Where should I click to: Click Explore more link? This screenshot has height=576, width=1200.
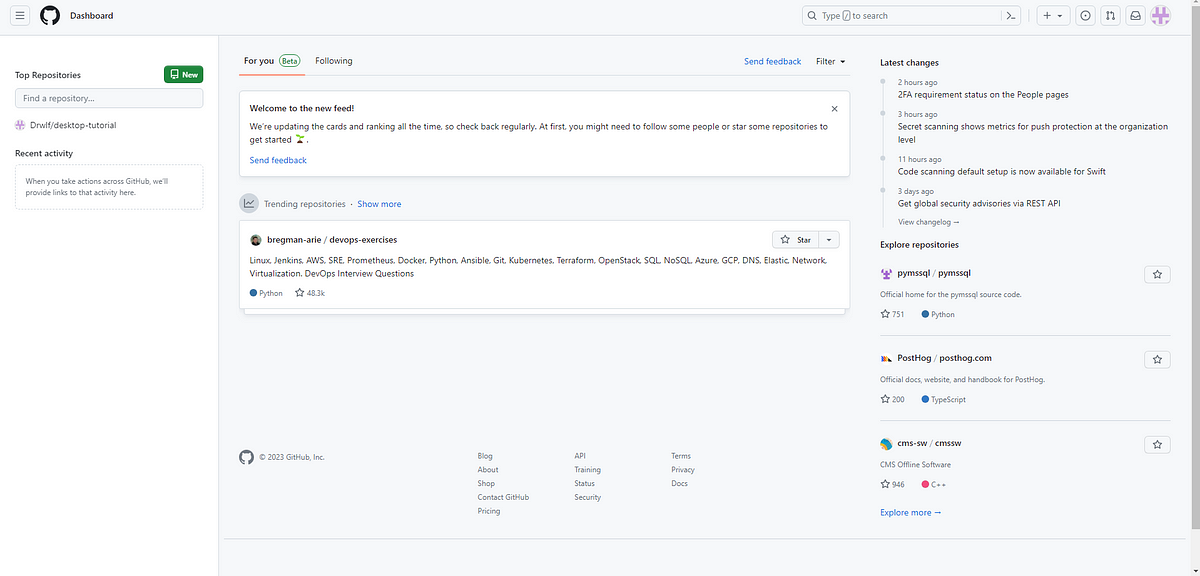[911, 513]
